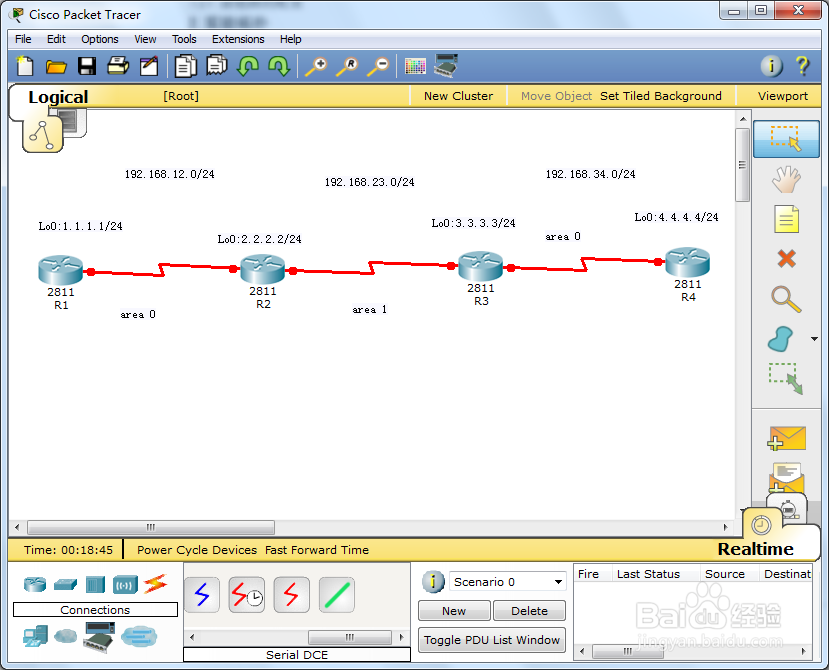Screen dimensions: 829x670
Task: Activate the Select tool
Action: [x=786, y=139]
